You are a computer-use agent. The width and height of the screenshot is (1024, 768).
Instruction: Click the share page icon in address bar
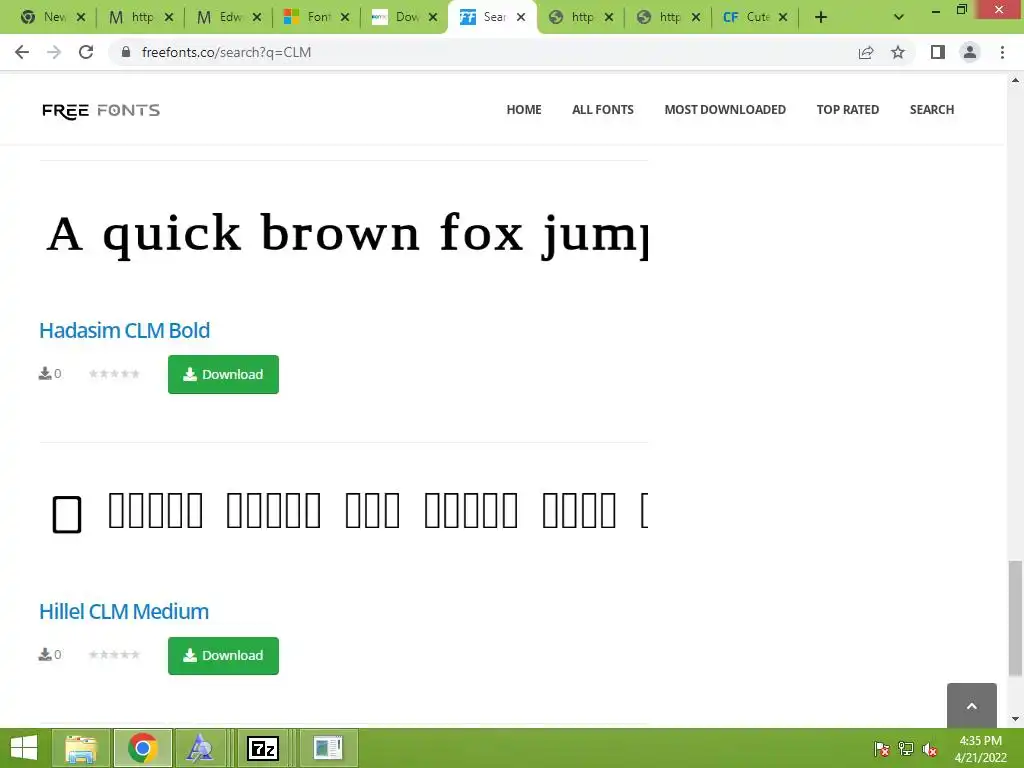(866, 52)
